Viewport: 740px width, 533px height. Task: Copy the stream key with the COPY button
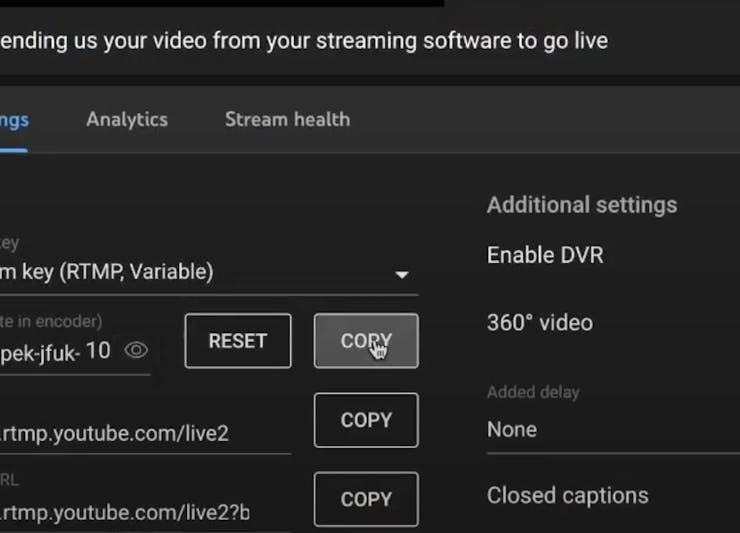[366, 340]
